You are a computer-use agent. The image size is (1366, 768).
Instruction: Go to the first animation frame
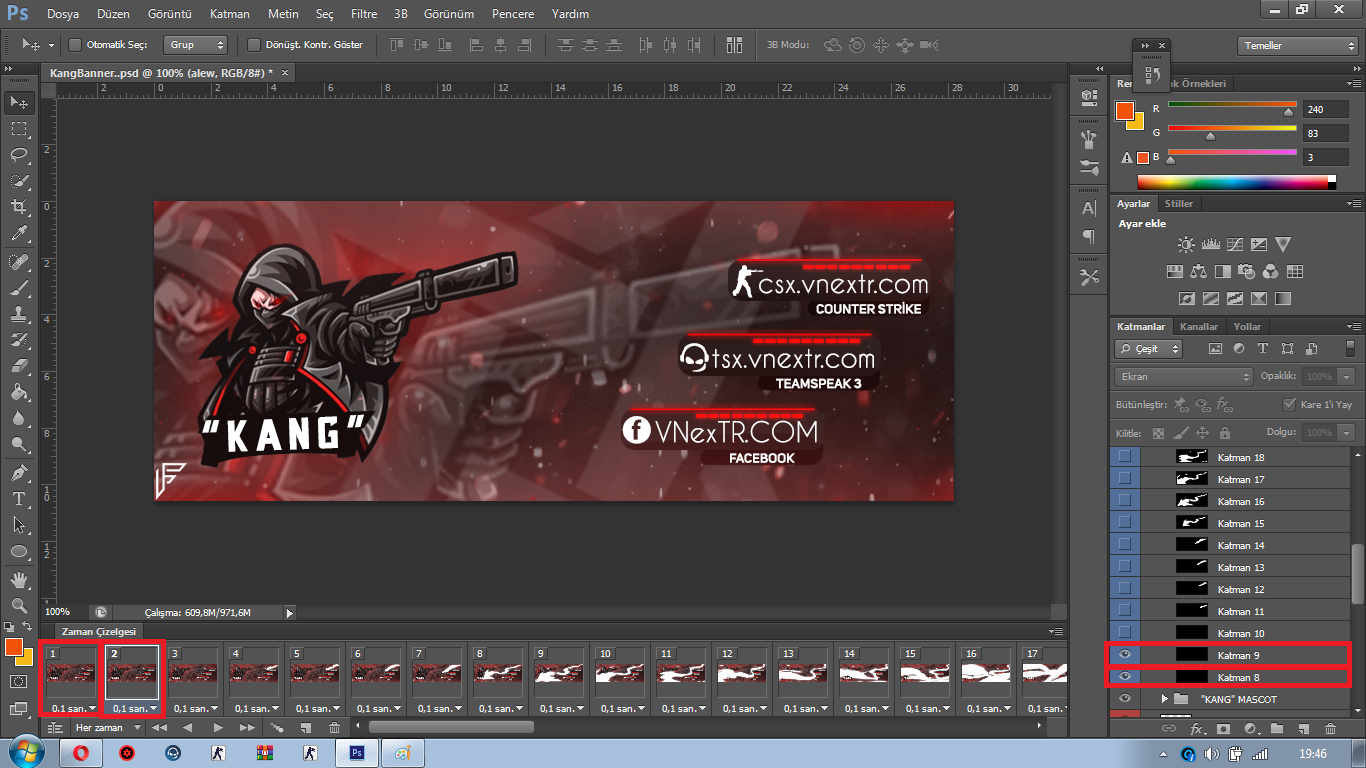pos(159,728)
